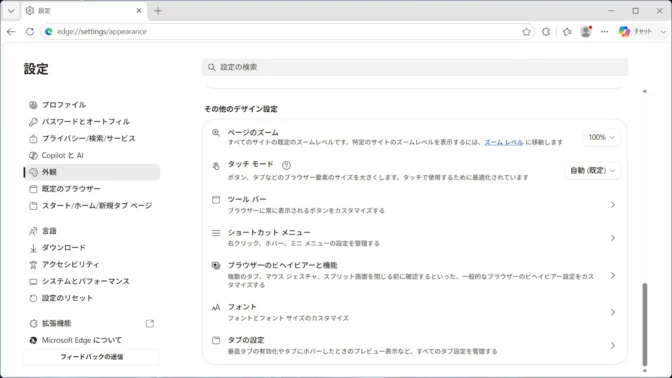Open 言語 settings section

click(x=92, y=231)
